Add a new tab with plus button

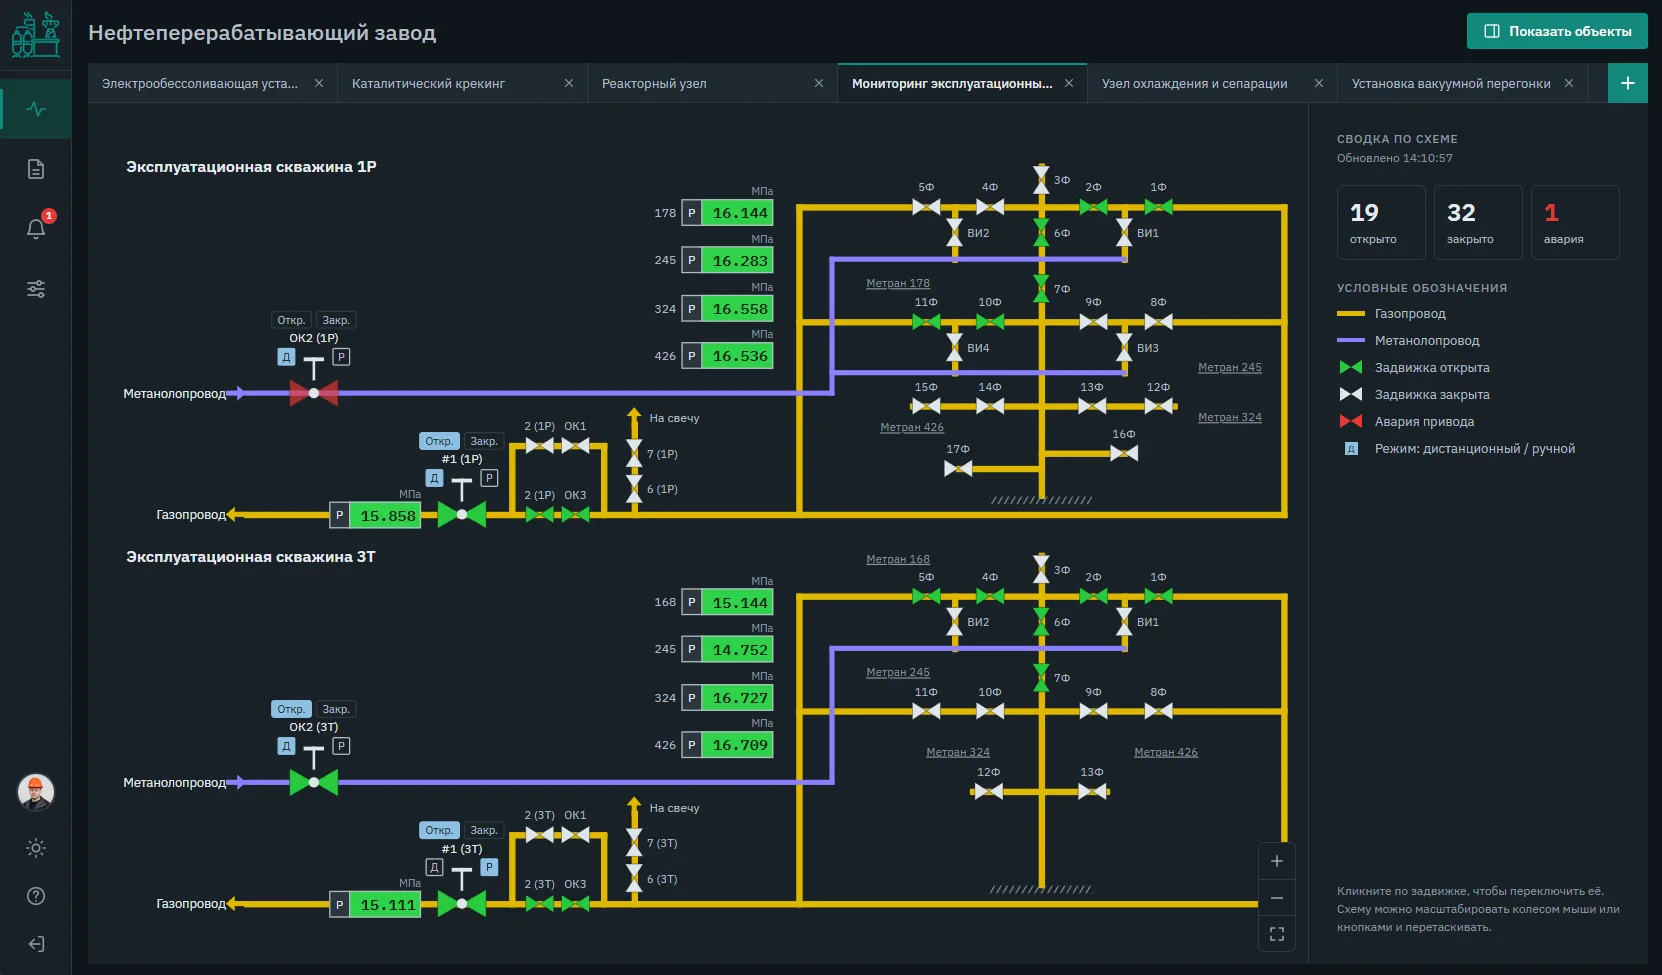pos(1627,83)
